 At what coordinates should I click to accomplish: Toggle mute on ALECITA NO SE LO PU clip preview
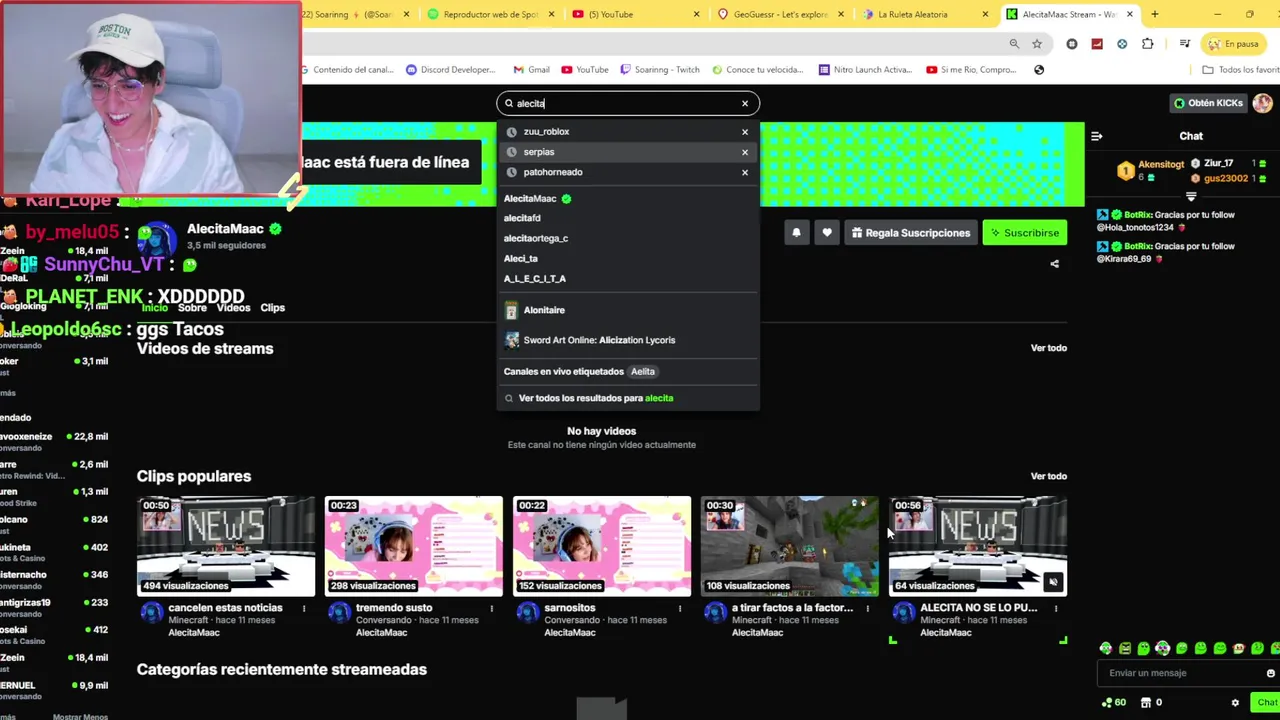[x=1052, y=581]
